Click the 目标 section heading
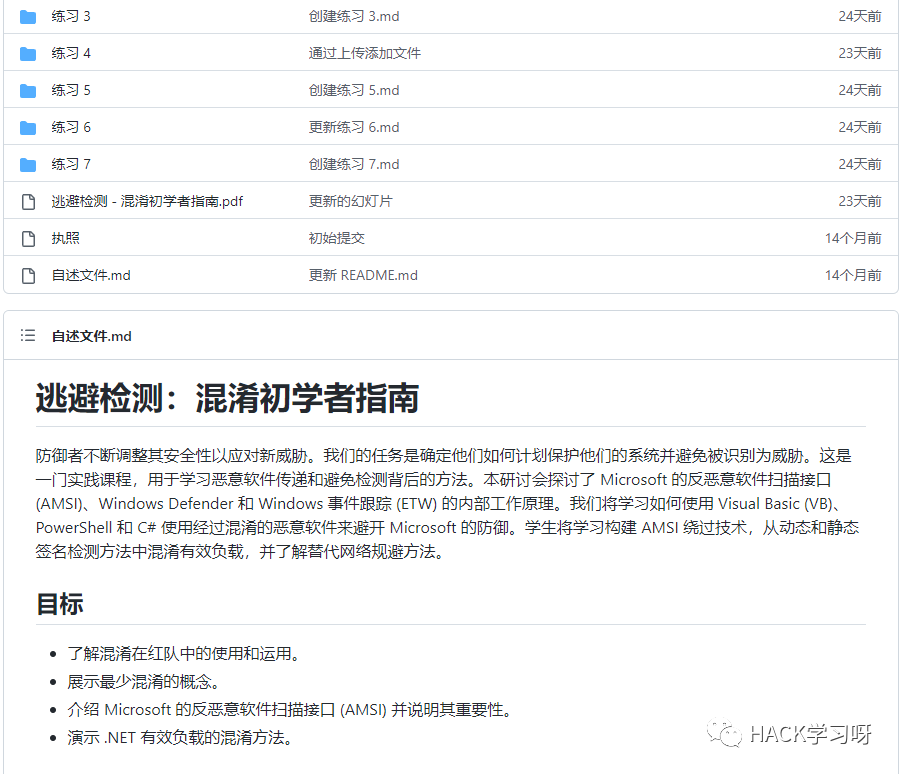The height and width of the screenshot is (774, 901). [x=60, y=604]
